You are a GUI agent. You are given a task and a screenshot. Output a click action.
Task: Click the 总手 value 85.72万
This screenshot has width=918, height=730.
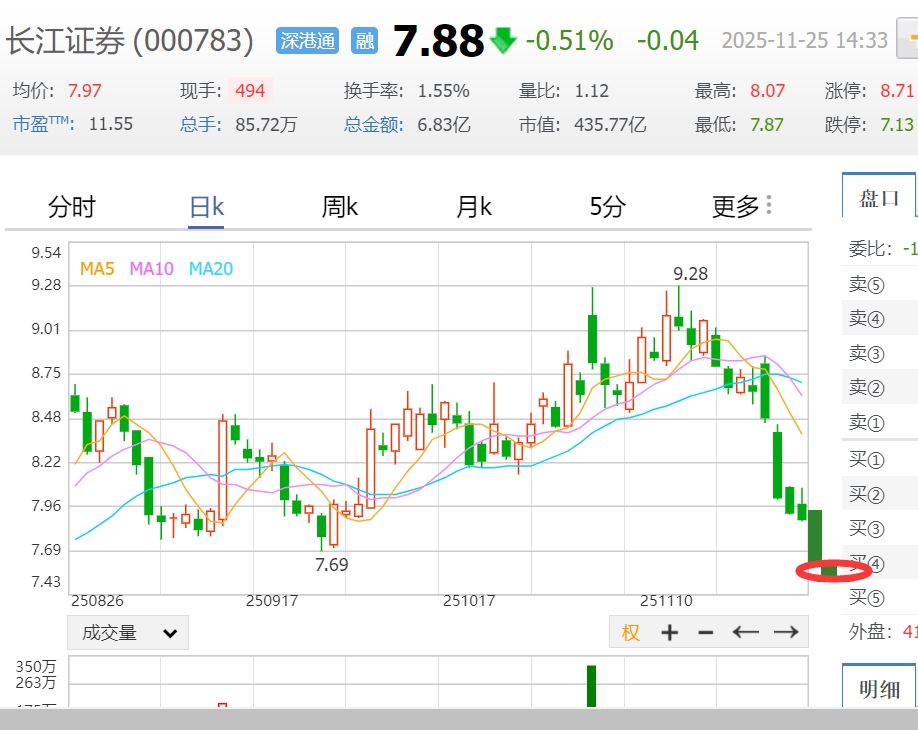click(x=266, y=124)
